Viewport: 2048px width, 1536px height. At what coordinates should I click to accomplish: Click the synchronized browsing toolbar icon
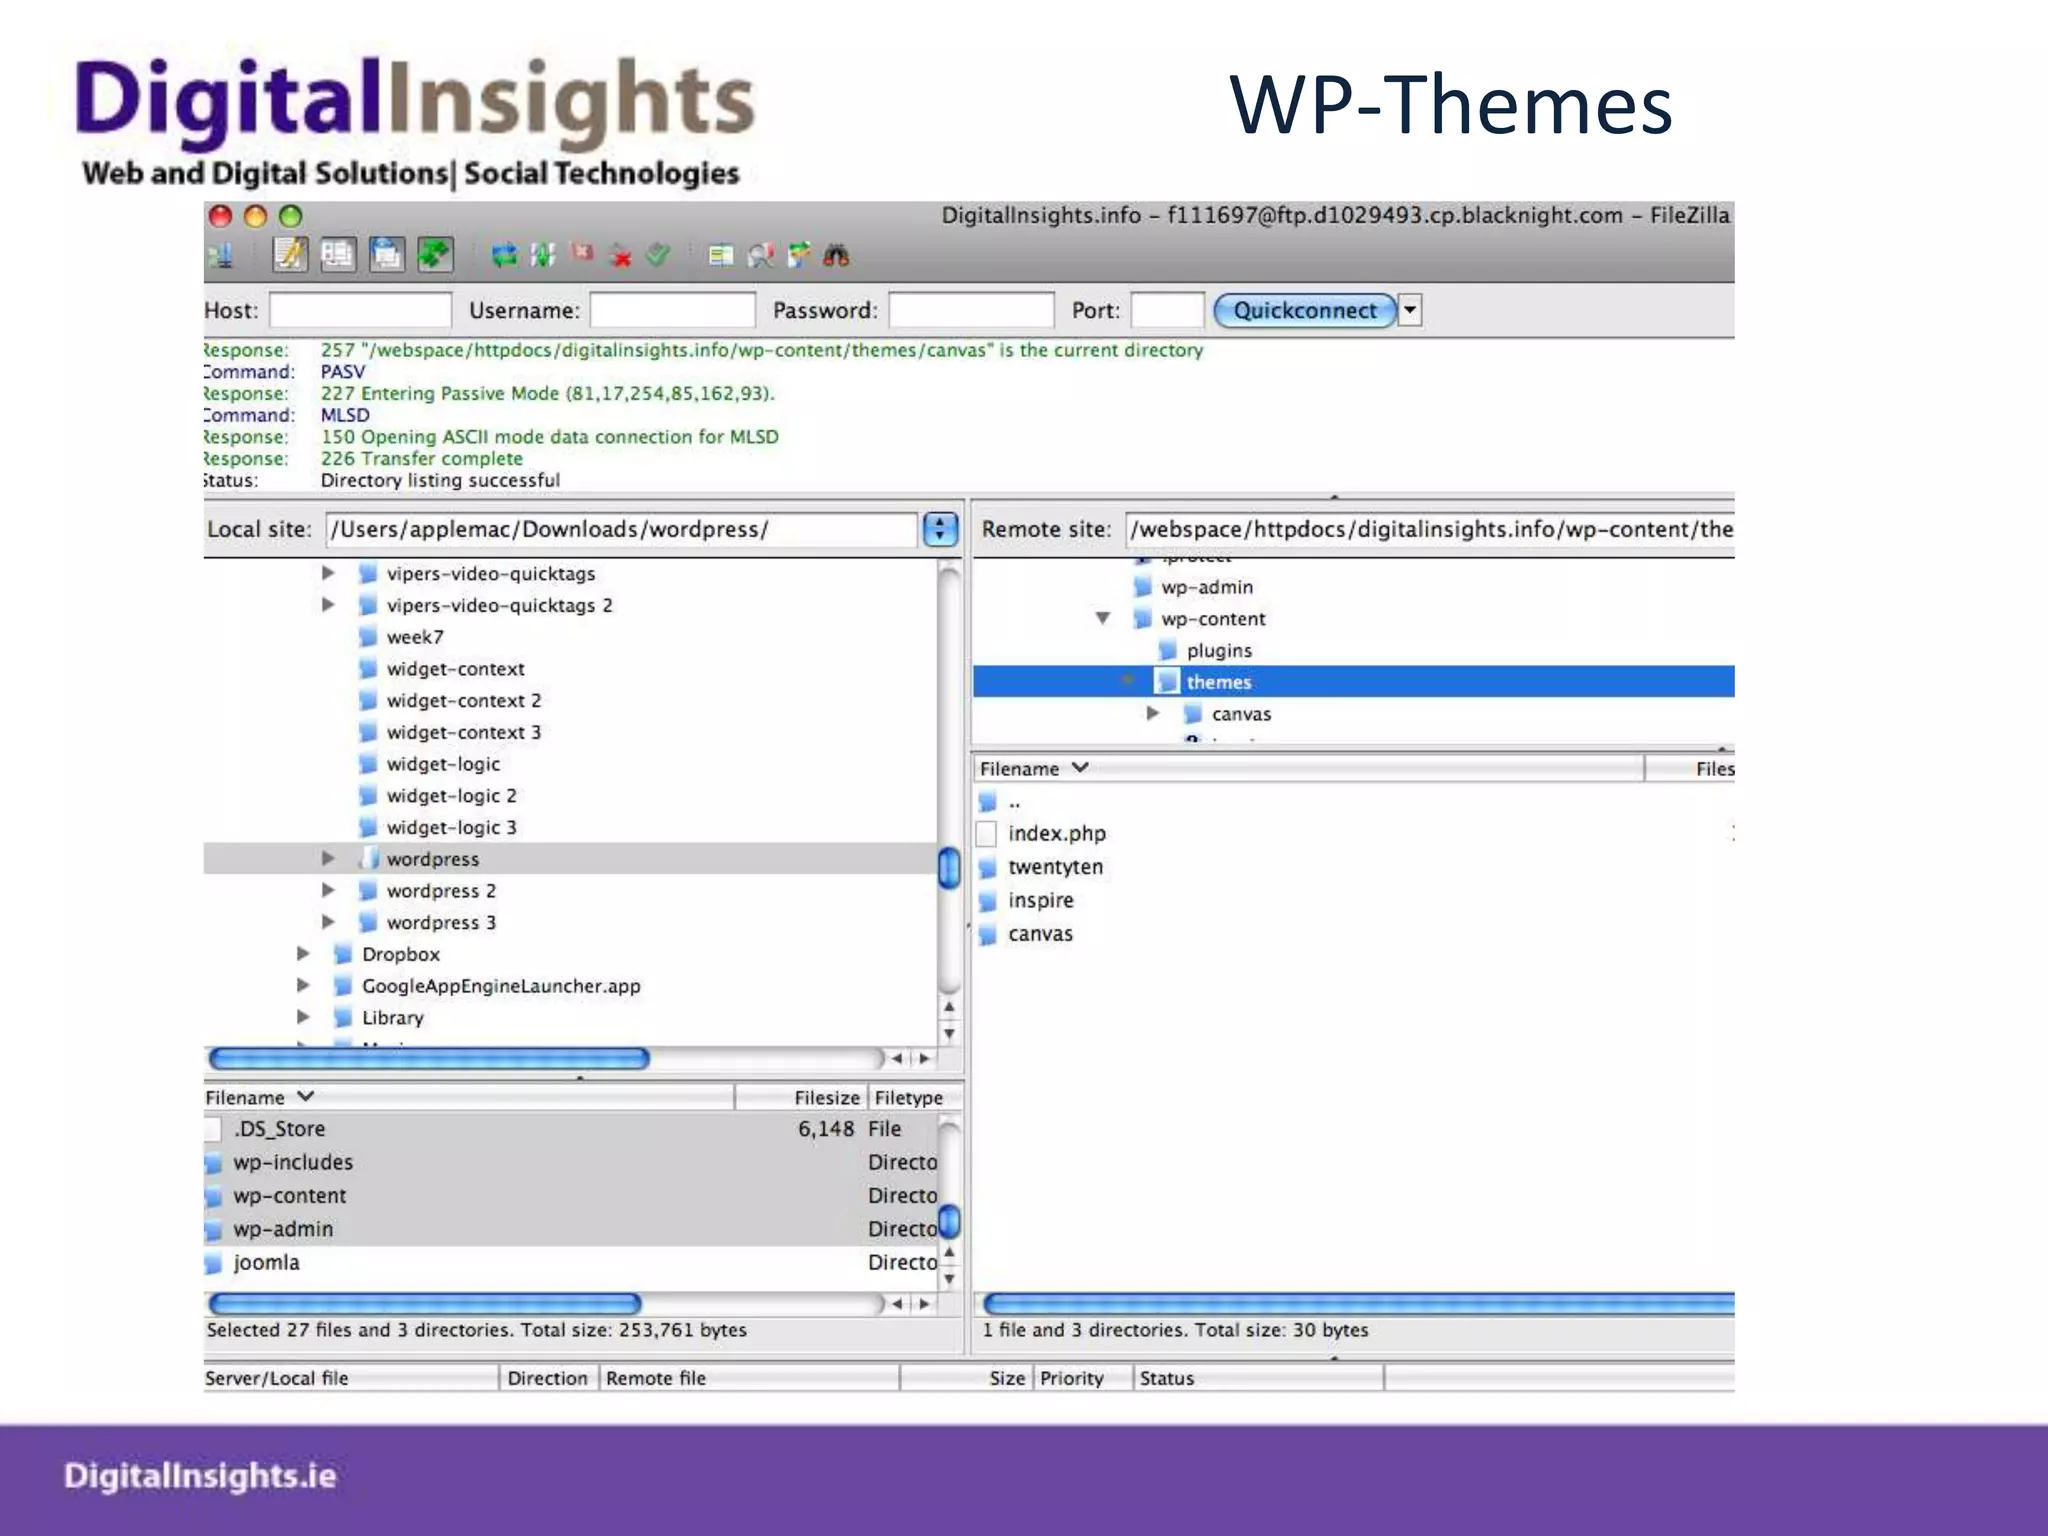click(799, 256)
